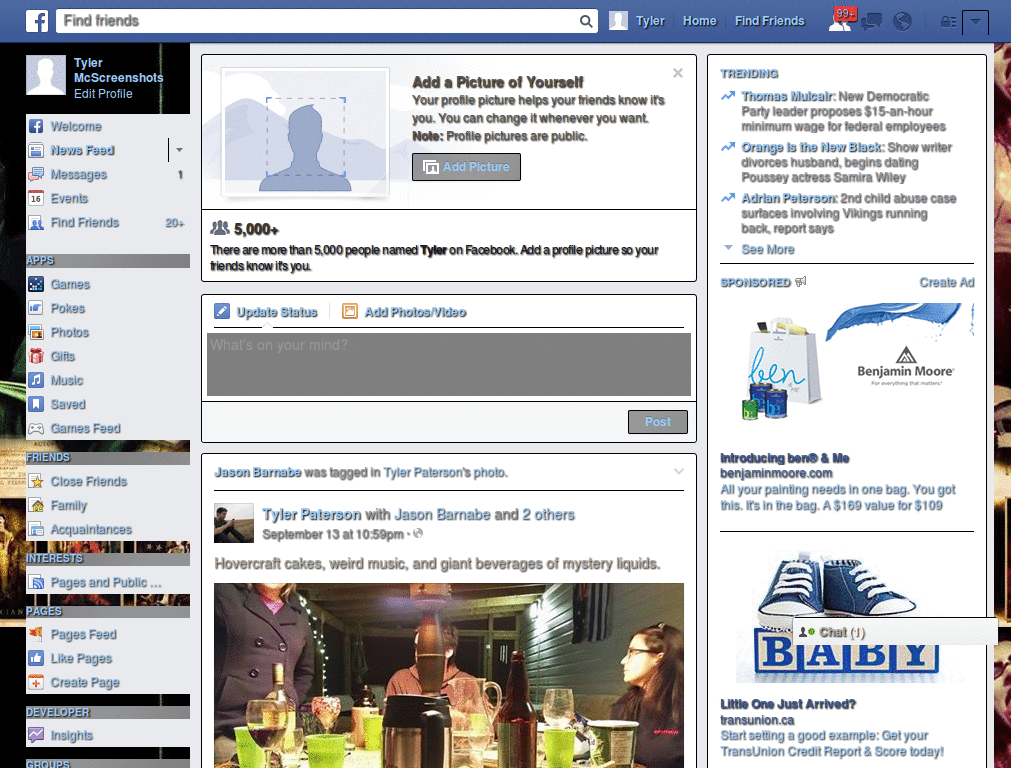This screenshot has height=768, width=1024.
Task: Click in the Find friends search field
Action: coord(319,21)
